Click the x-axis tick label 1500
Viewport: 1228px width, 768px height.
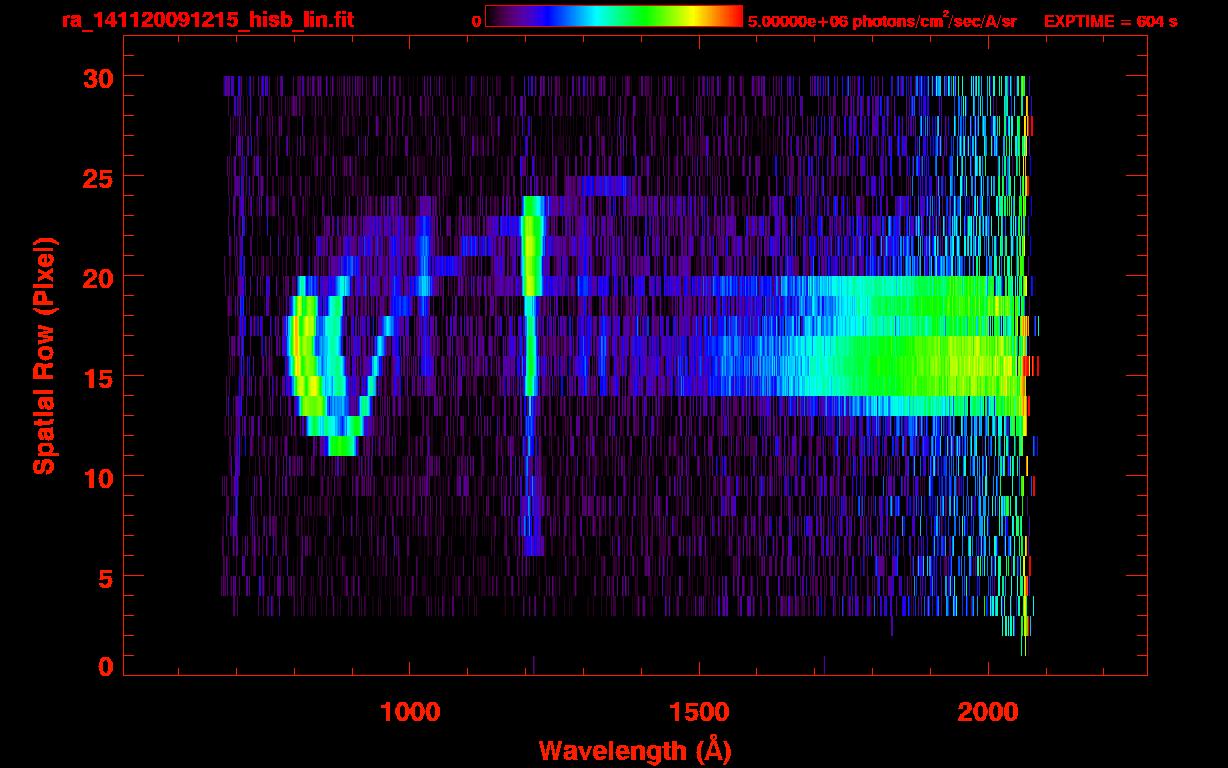699,712
